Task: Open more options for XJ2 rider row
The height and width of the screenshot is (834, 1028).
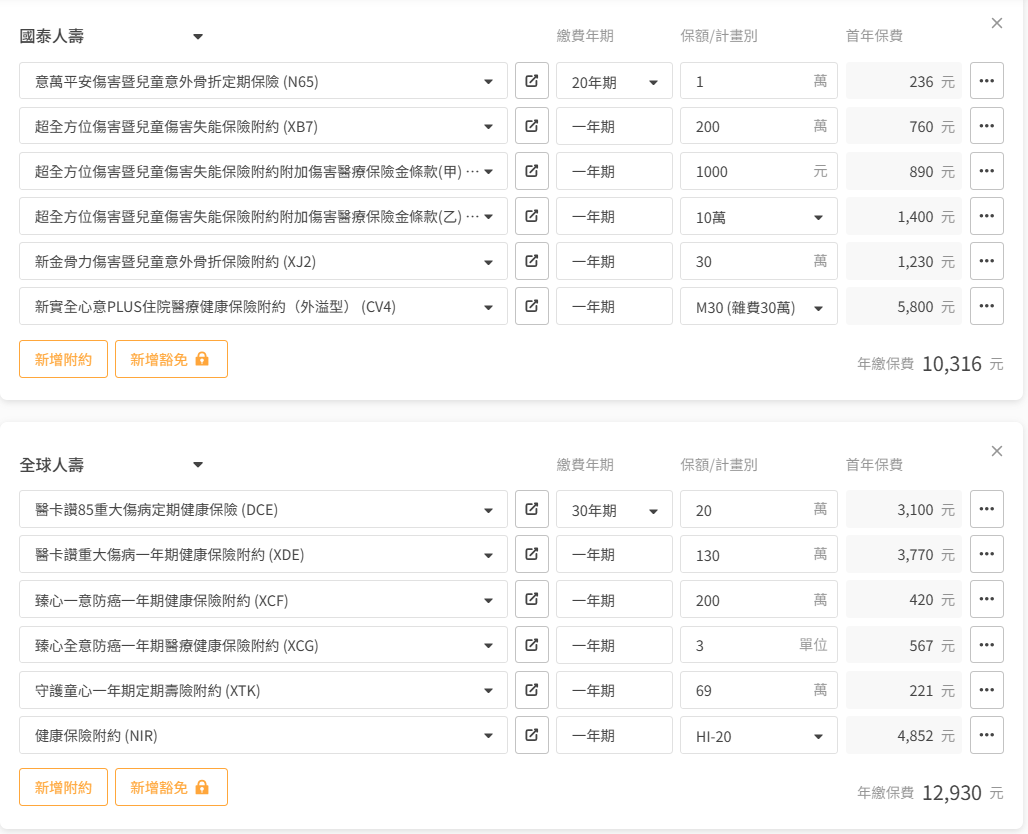Action: click(986, 261)
